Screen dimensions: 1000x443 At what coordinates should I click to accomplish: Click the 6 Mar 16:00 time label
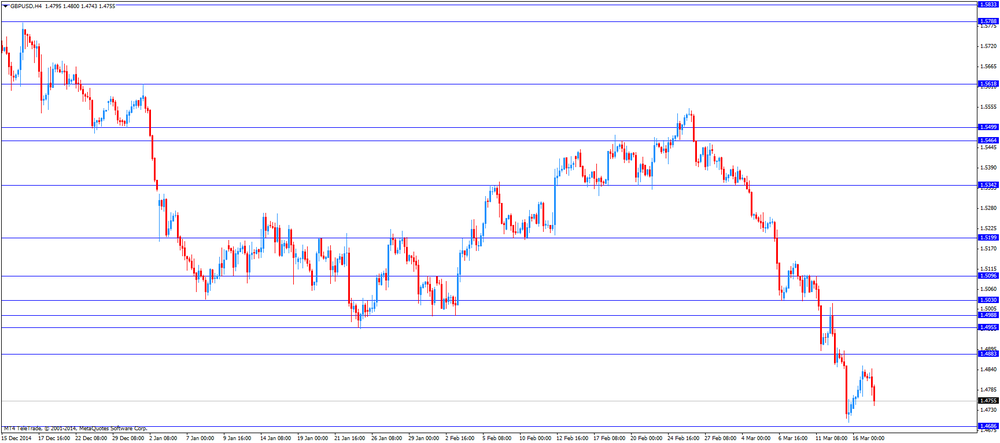[795, 439]
